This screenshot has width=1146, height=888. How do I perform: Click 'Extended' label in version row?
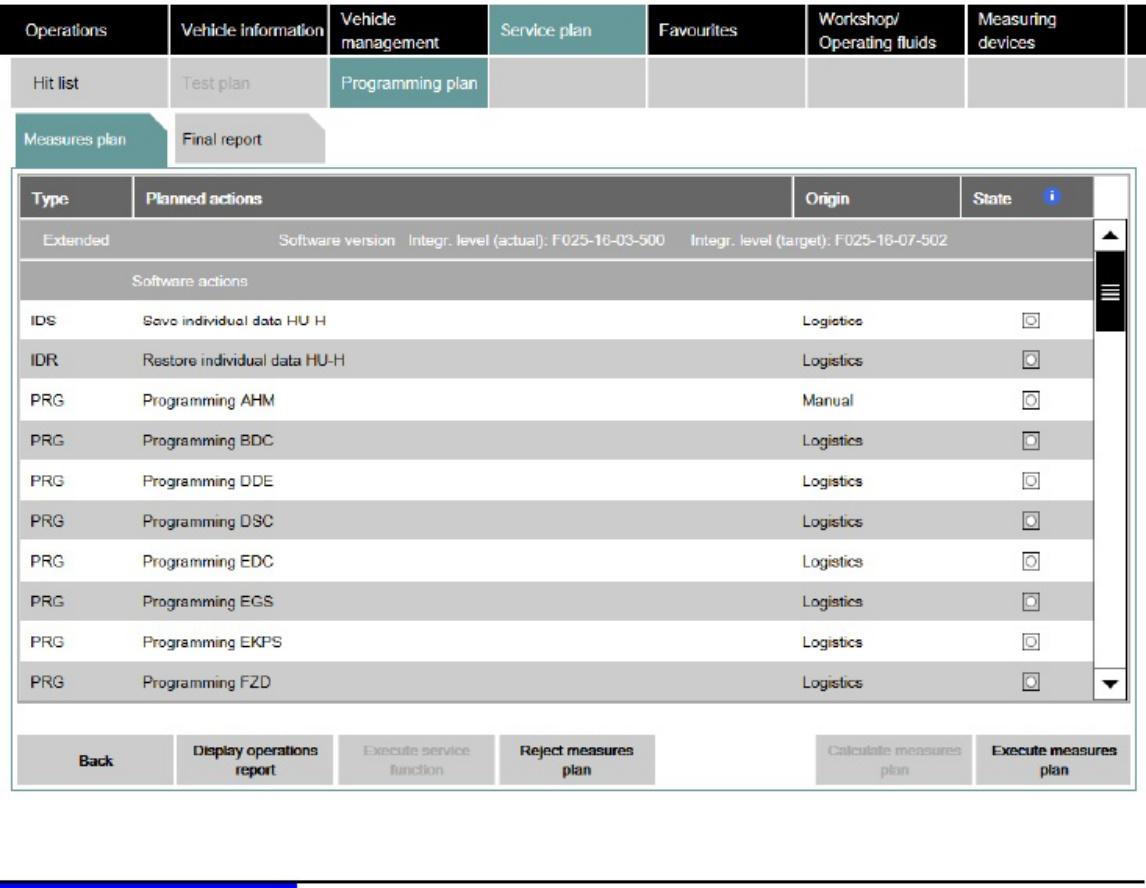tap(76, 240)
